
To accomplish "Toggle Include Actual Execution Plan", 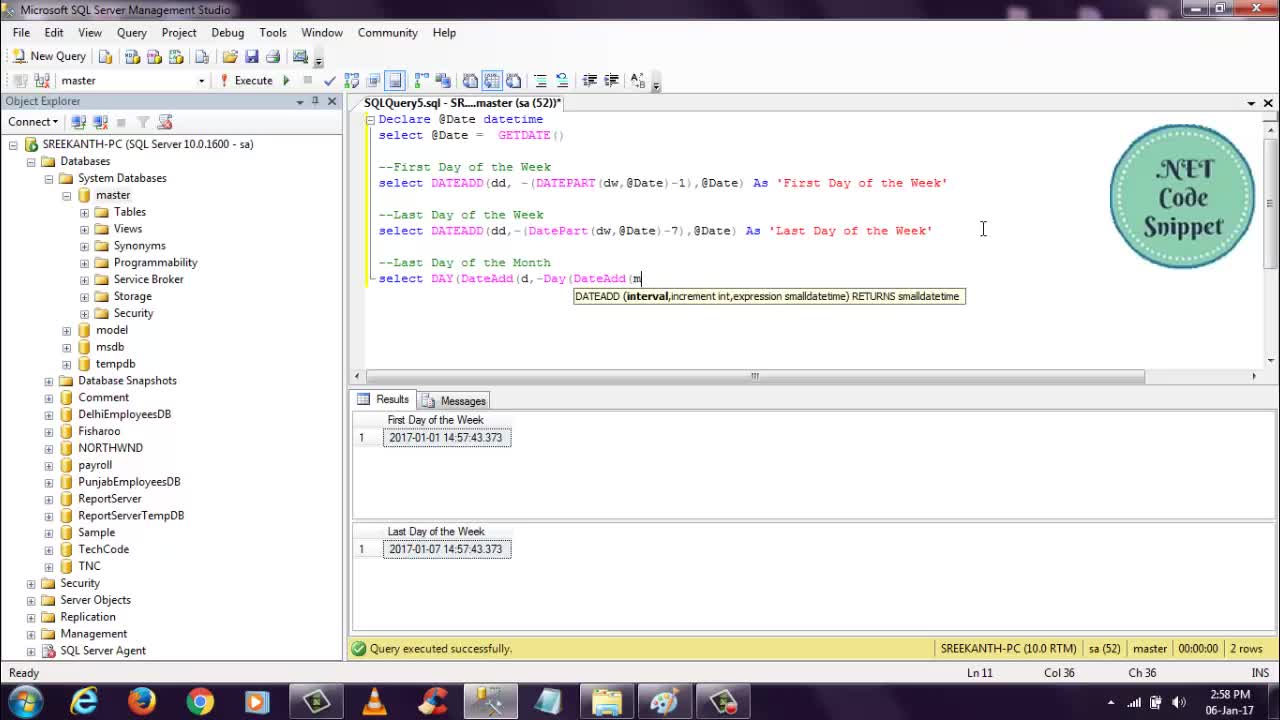I will click(x=421, y=80).
